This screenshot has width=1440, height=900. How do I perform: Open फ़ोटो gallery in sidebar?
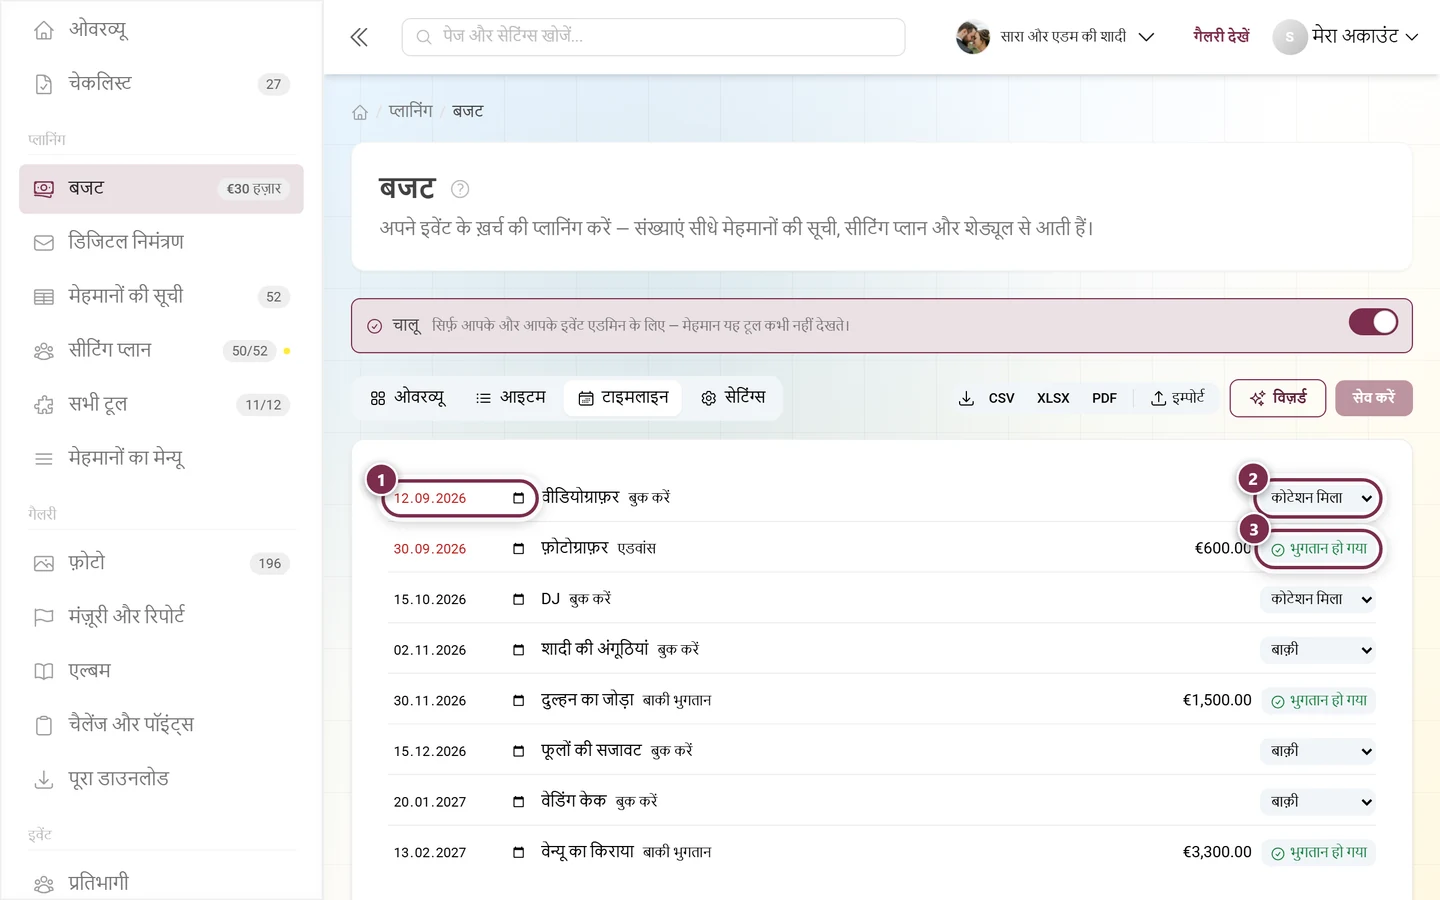click(161, 563)
